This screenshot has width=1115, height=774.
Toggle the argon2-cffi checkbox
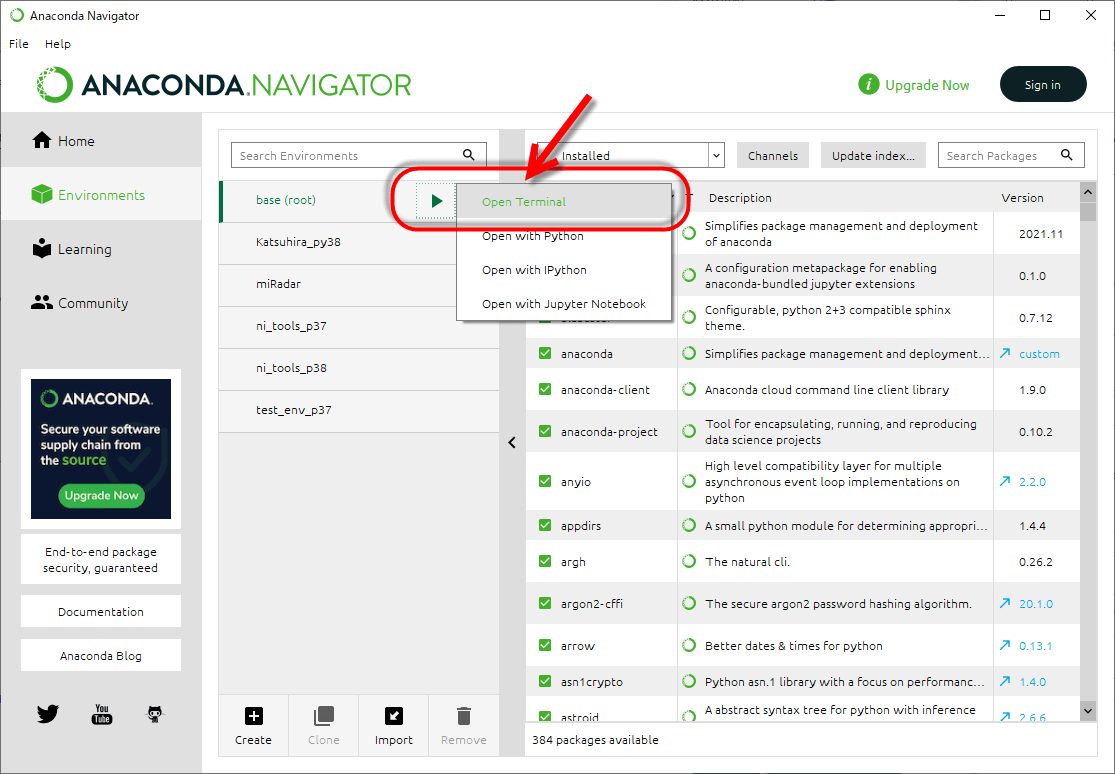[x=545, y=603]
